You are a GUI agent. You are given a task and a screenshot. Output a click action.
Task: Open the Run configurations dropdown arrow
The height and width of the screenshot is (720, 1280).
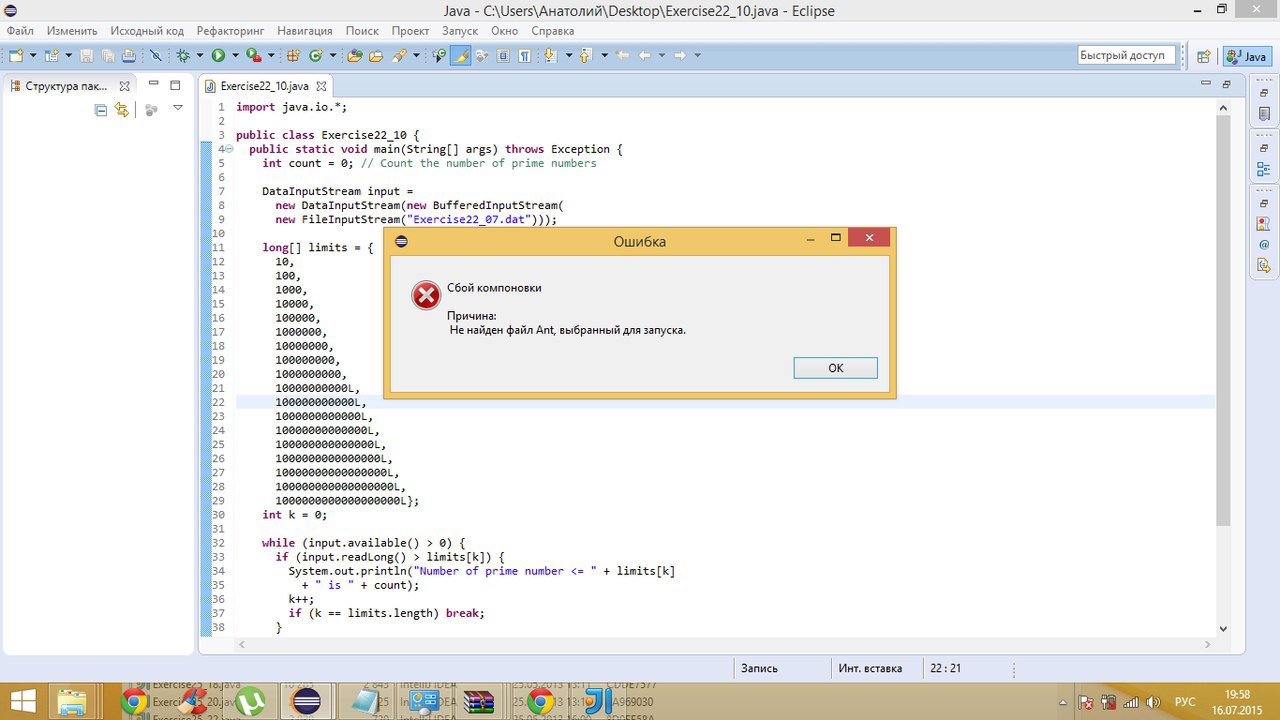tap(235, 56)
